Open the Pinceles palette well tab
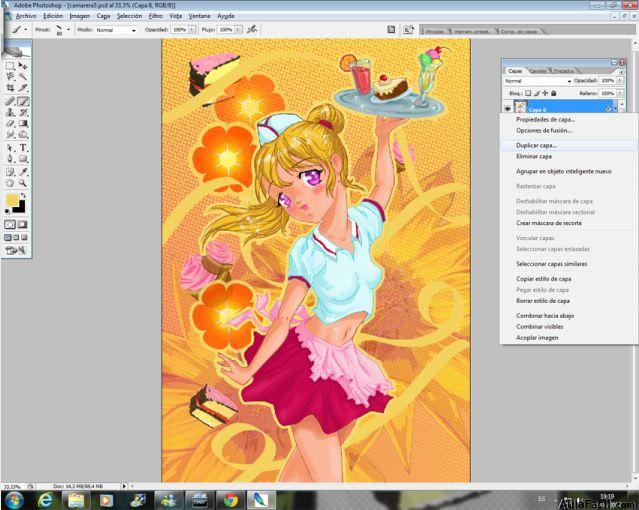 click(434, 31)
